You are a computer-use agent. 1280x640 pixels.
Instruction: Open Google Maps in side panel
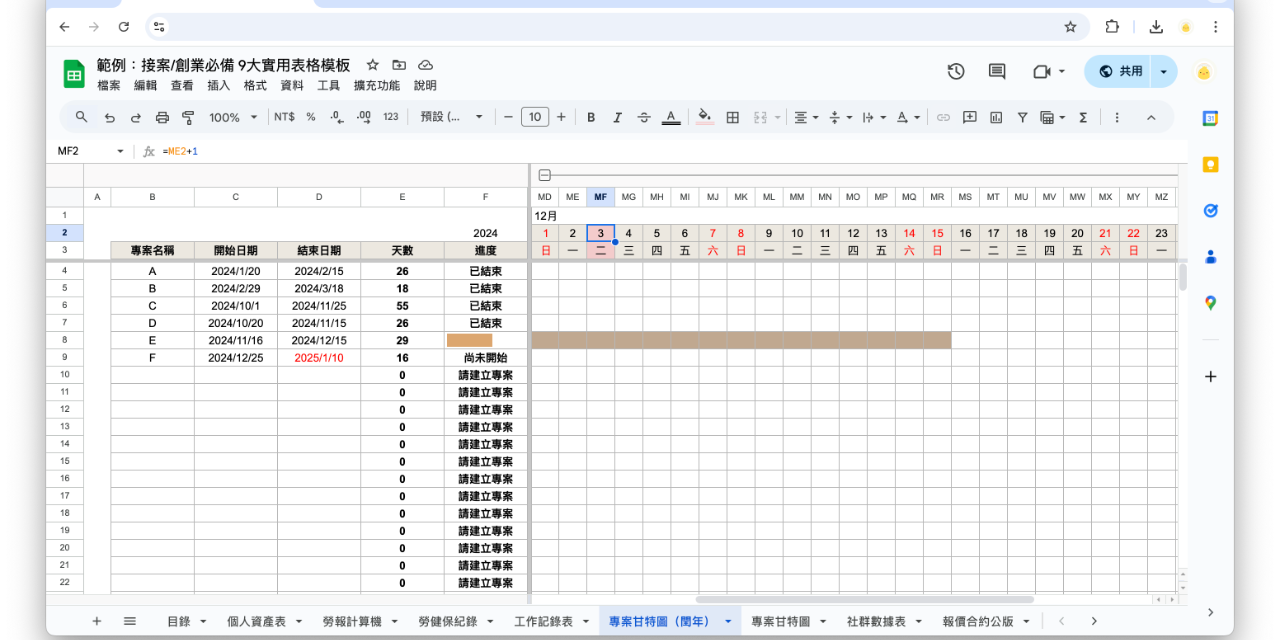tap(1210, 302)
